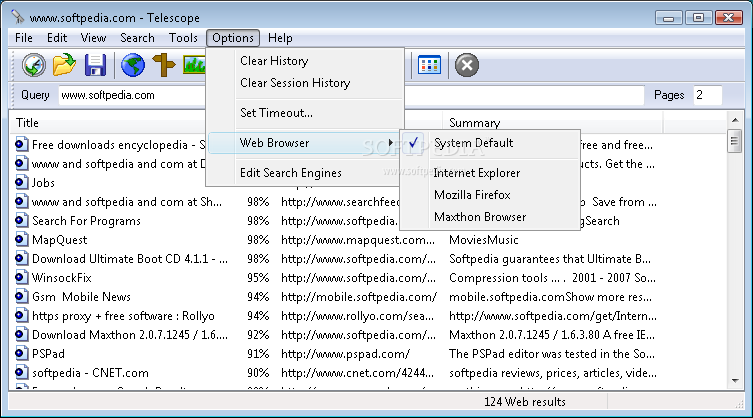Click the page icon beside WinsockFix result

(x=21, y=277)
